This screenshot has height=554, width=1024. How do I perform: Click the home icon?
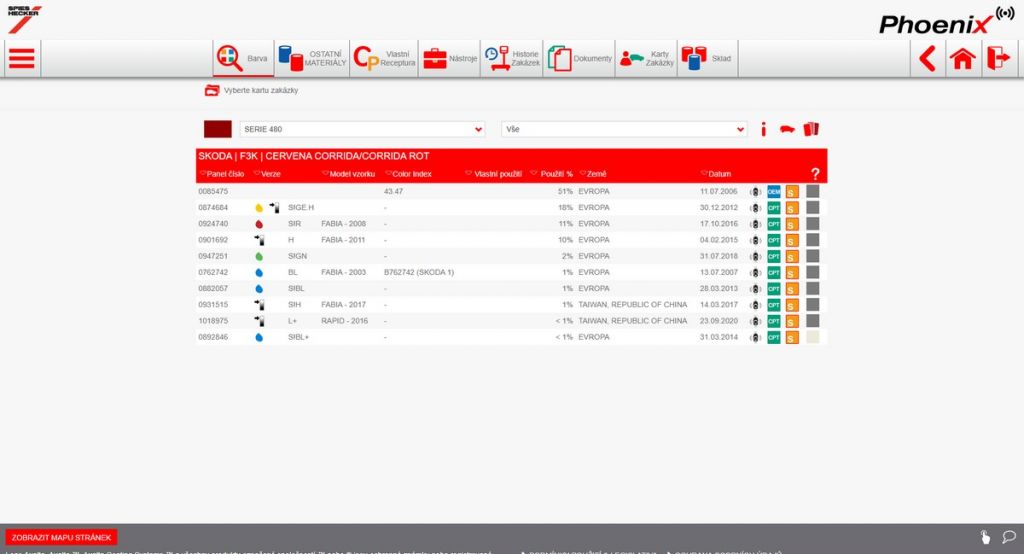point(963,59)
